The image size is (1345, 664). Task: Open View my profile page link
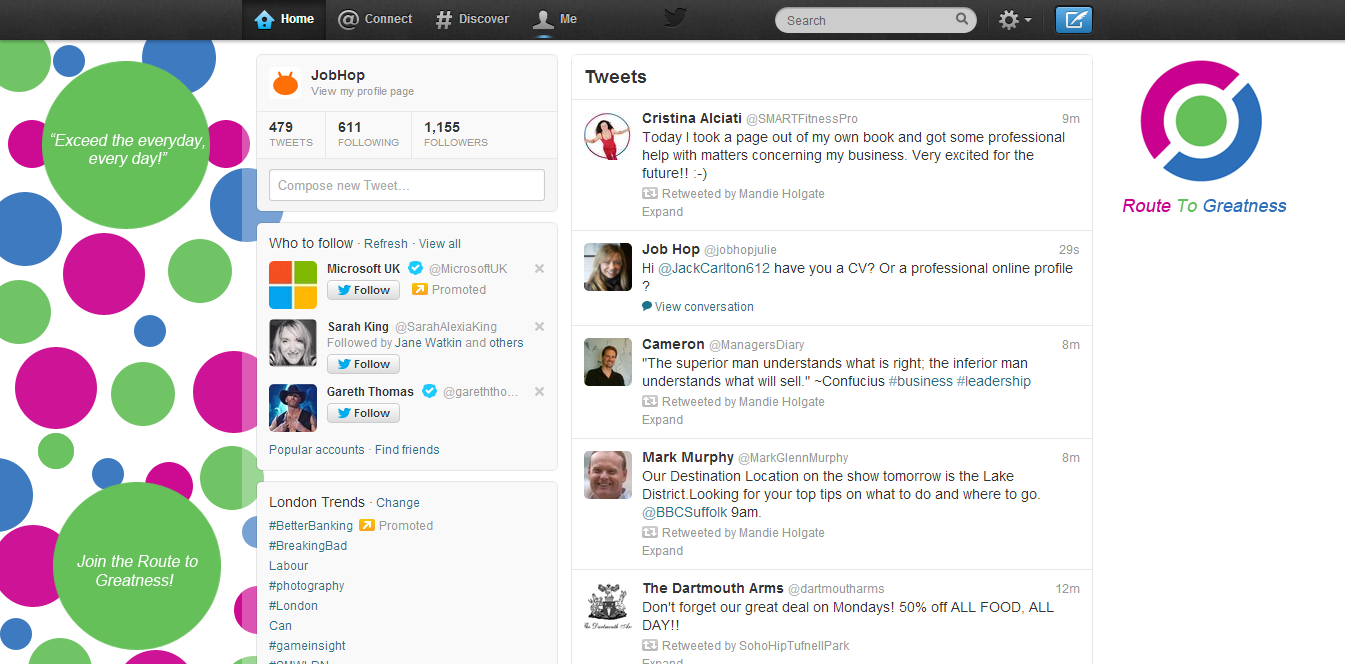click(362, 91)
